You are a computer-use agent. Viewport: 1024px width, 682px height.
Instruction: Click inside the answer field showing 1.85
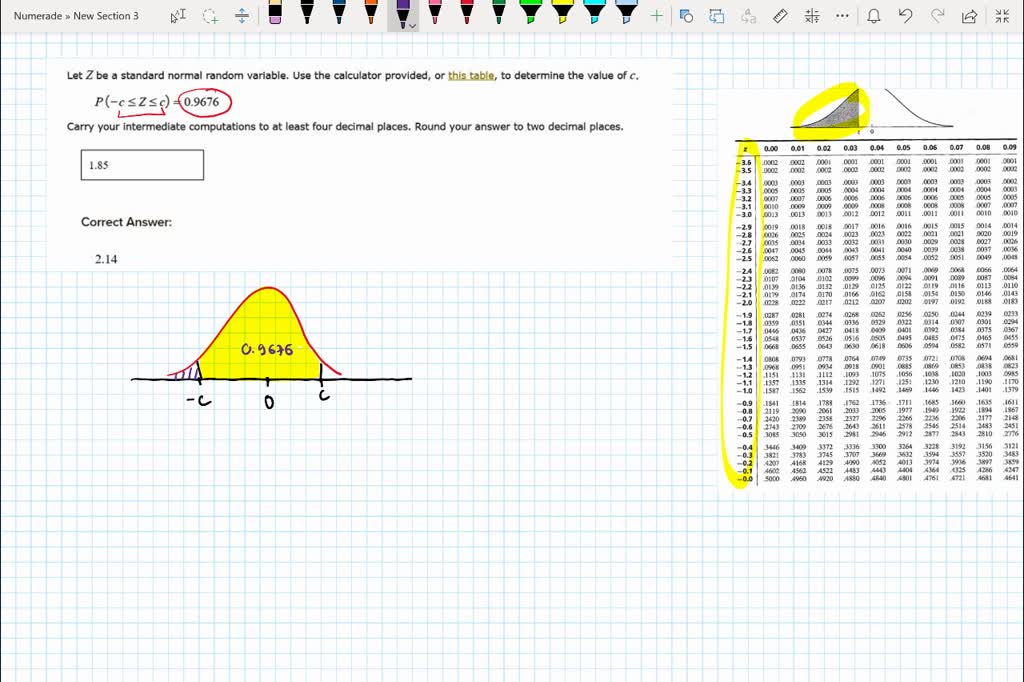[140, 164]
